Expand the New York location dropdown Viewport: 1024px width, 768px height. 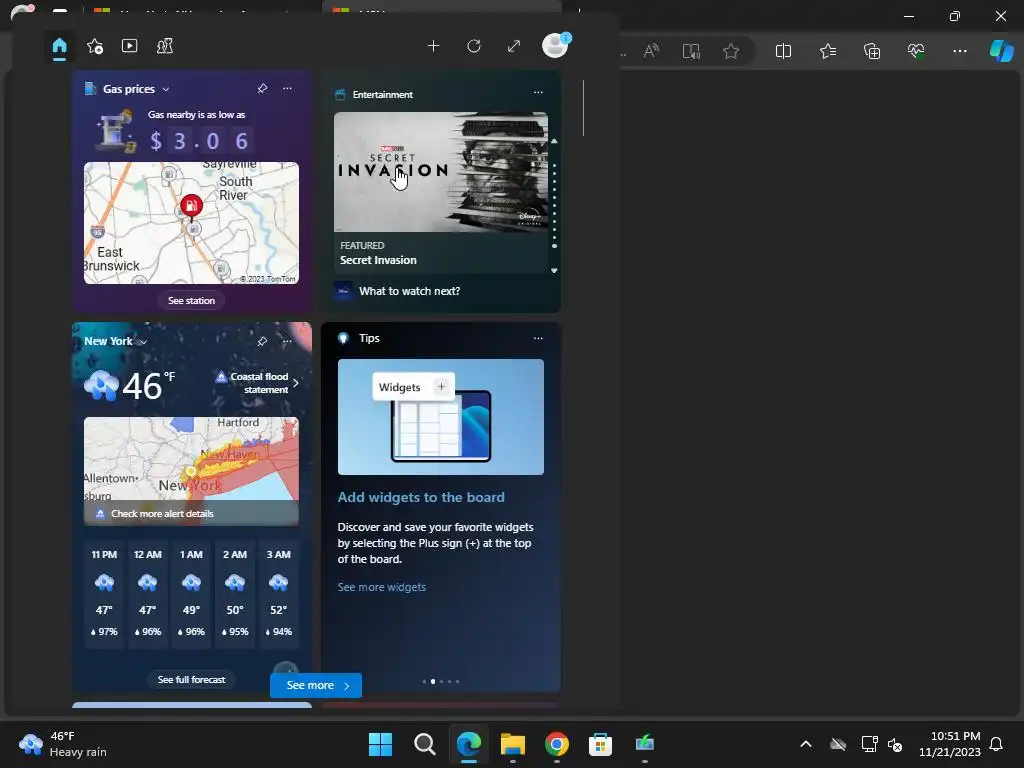pos(143,342)
